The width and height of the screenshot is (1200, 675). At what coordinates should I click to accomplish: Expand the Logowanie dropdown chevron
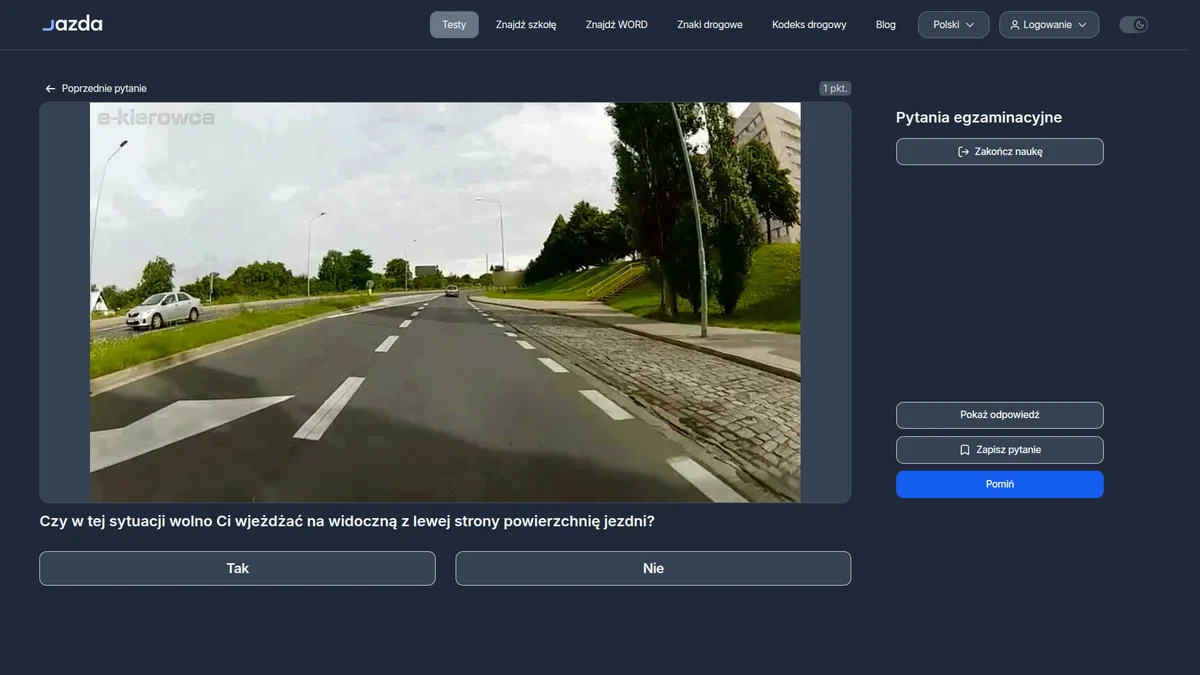pyautogui.click(x=1082, y=25)
